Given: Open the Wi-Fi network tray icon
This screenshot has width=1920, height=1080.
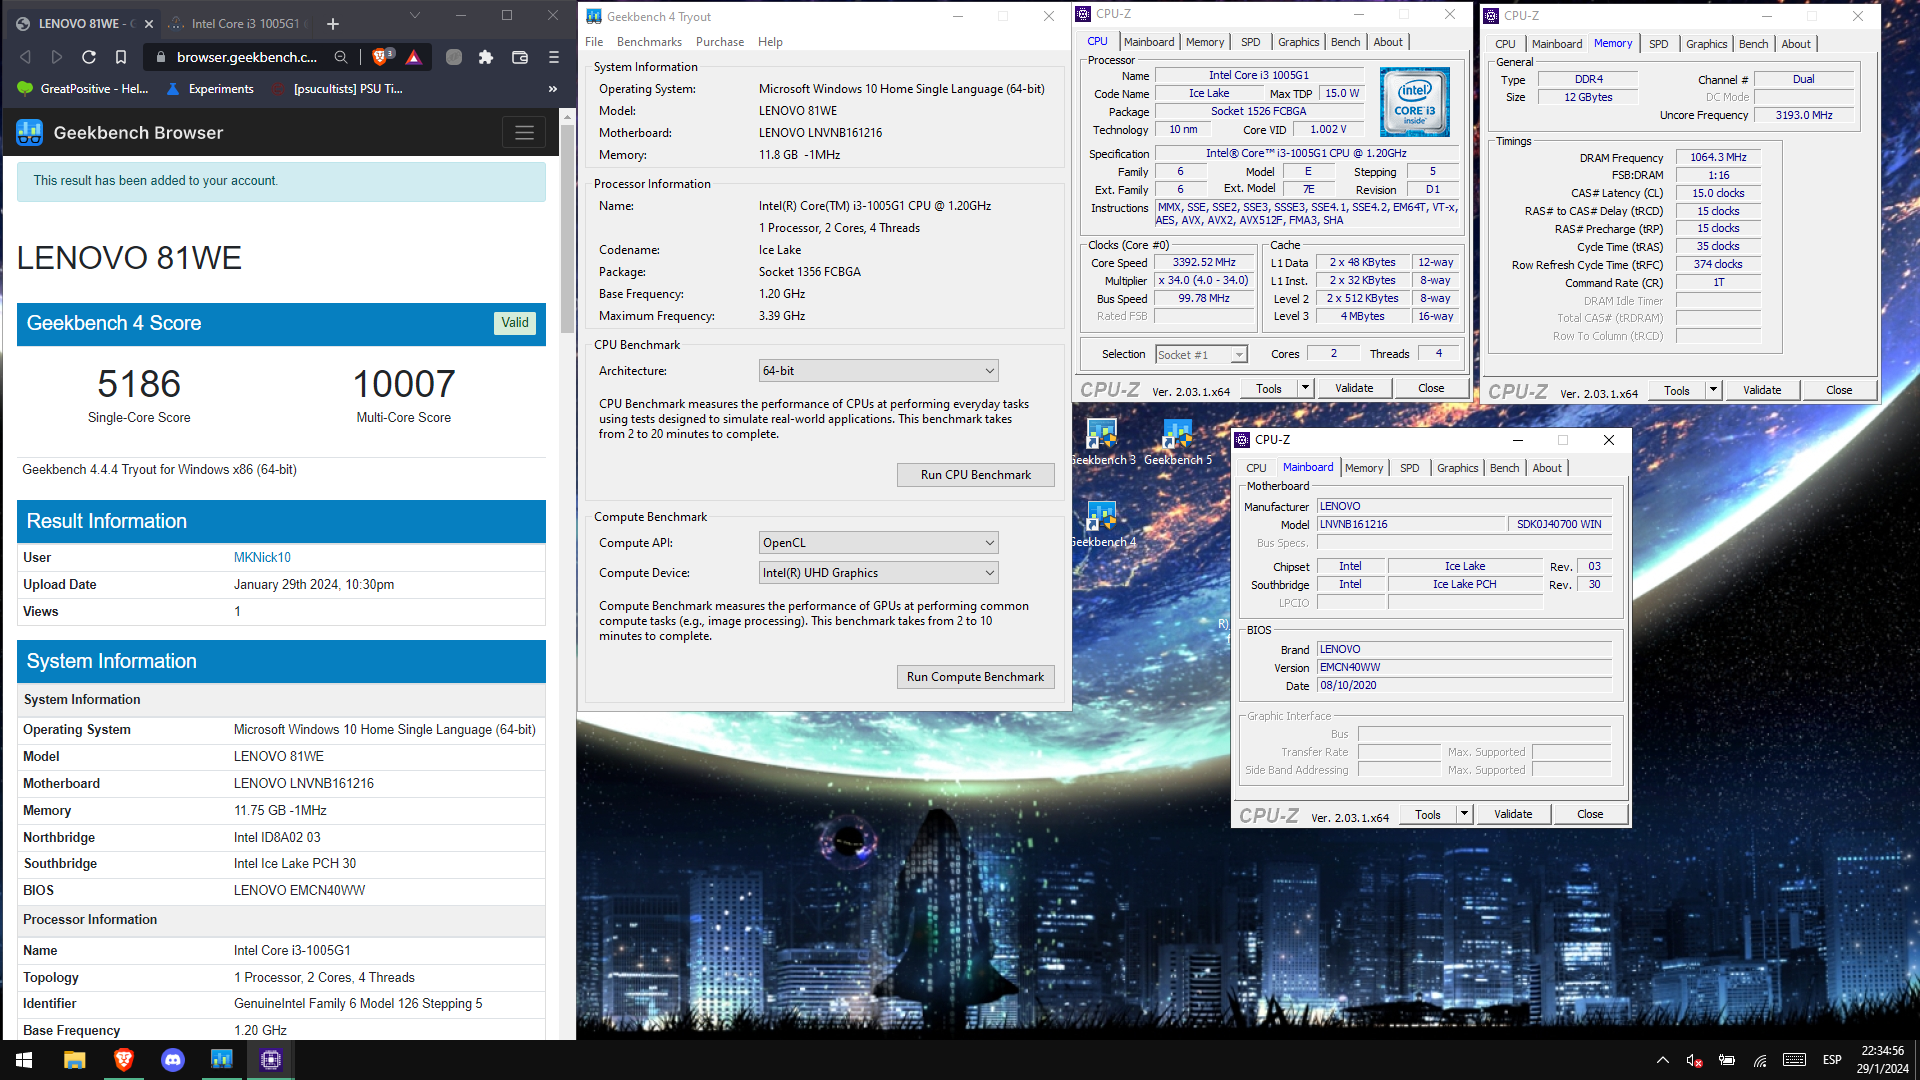Looking at the screenshot, I should pos(1760,1060).
